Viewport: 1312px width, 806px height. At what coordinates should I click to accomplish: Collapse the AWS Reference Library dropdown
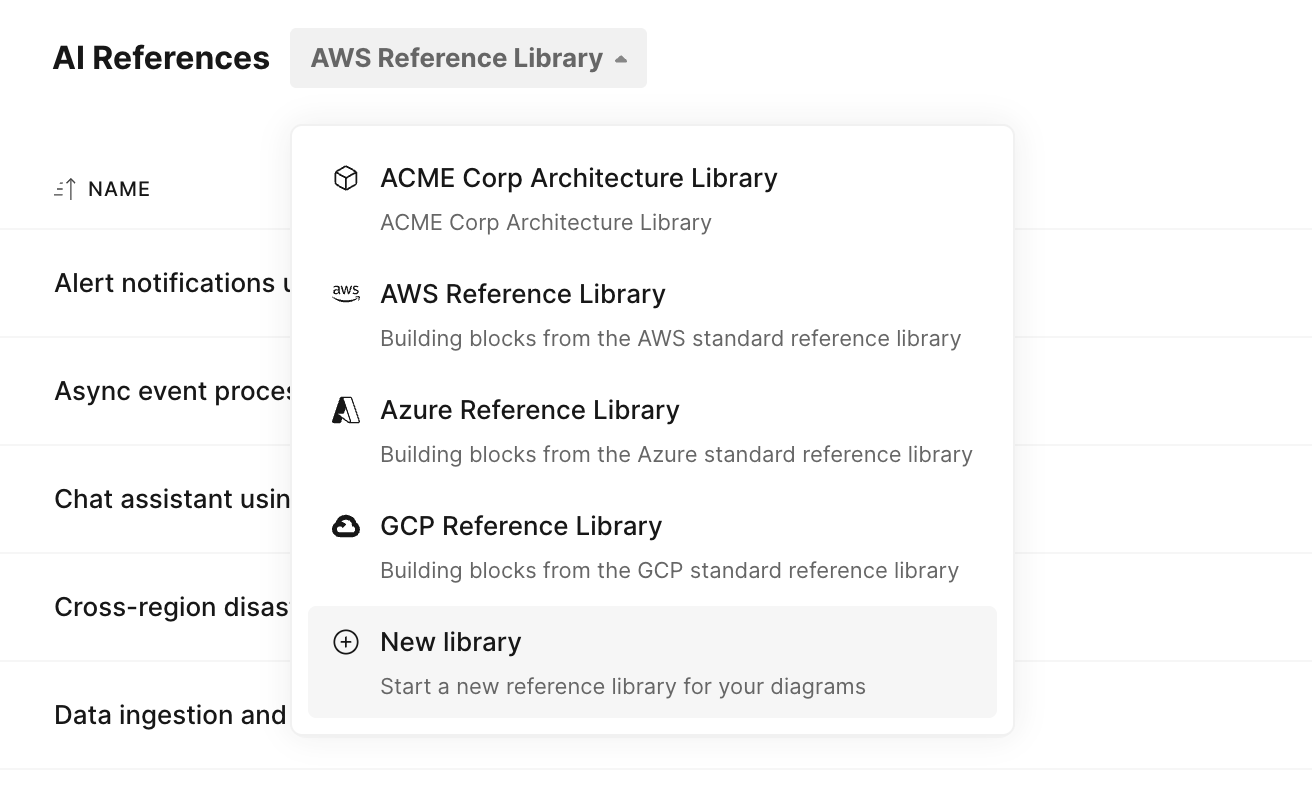[468, 58]
